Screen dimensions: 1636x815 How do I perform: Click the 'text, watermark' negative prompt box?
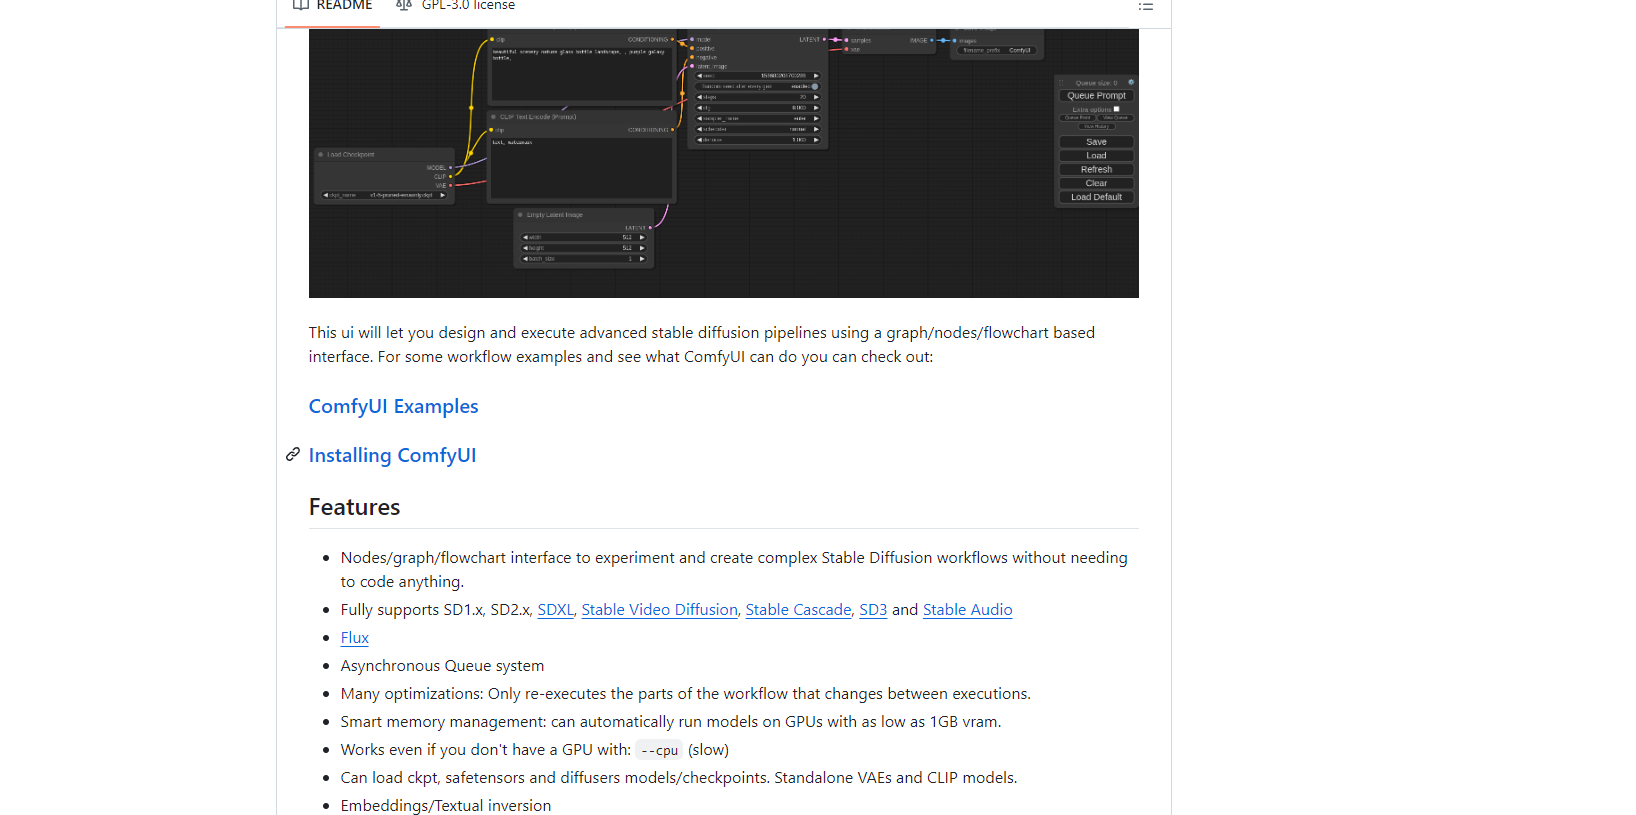pos(582,167)
